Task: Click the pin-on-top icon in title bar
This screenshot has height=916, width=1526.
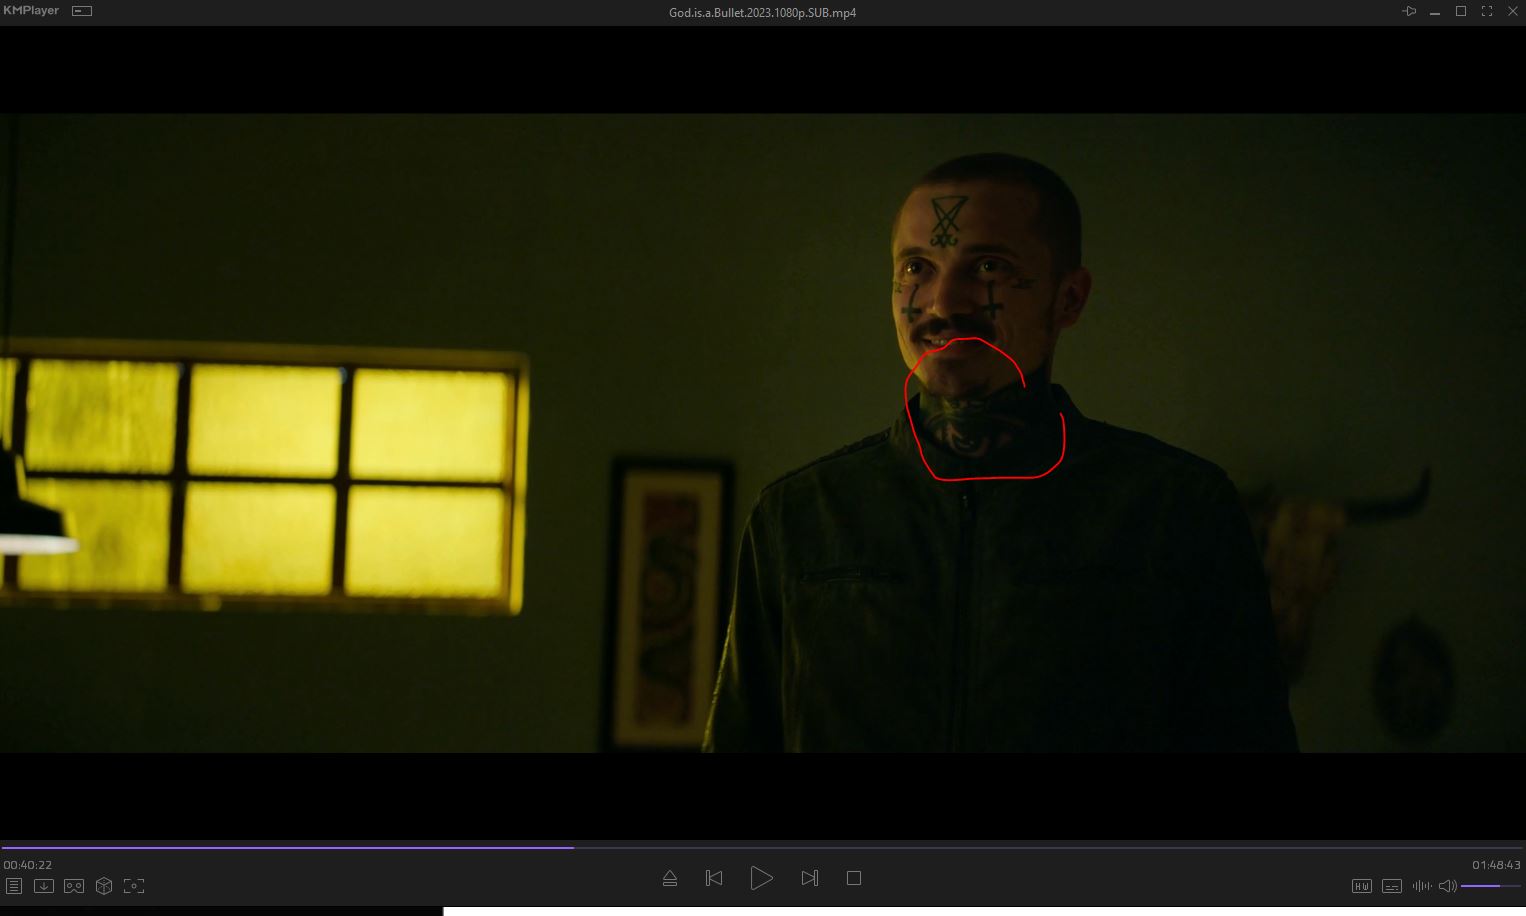Action: 1409,12
